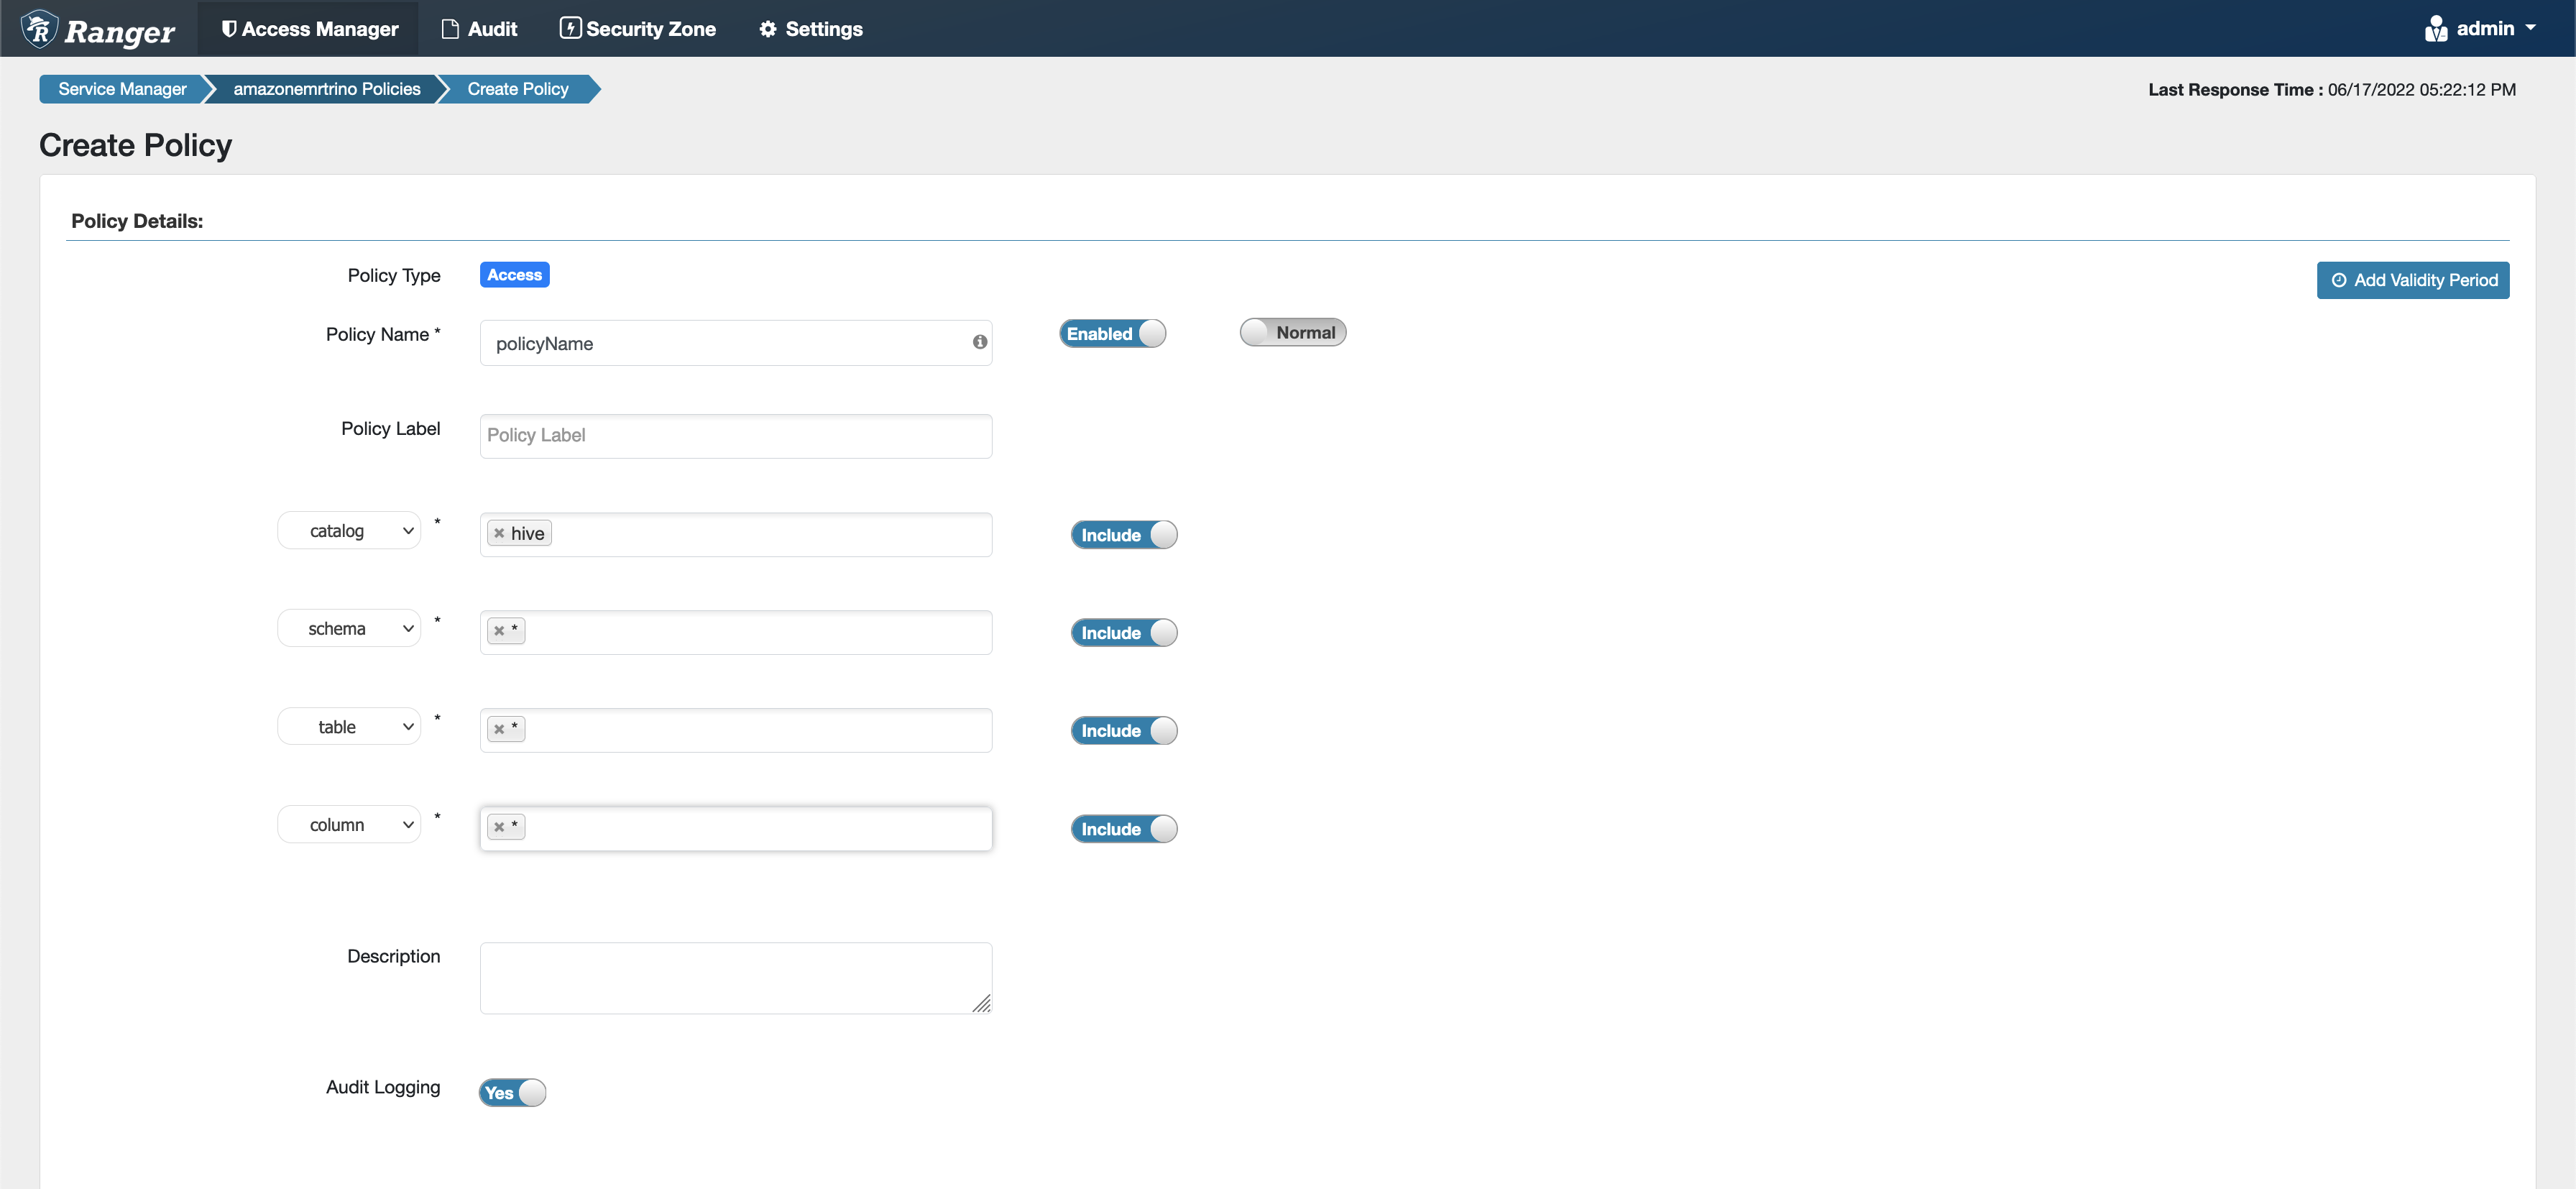Click the Description text area field

736,975
